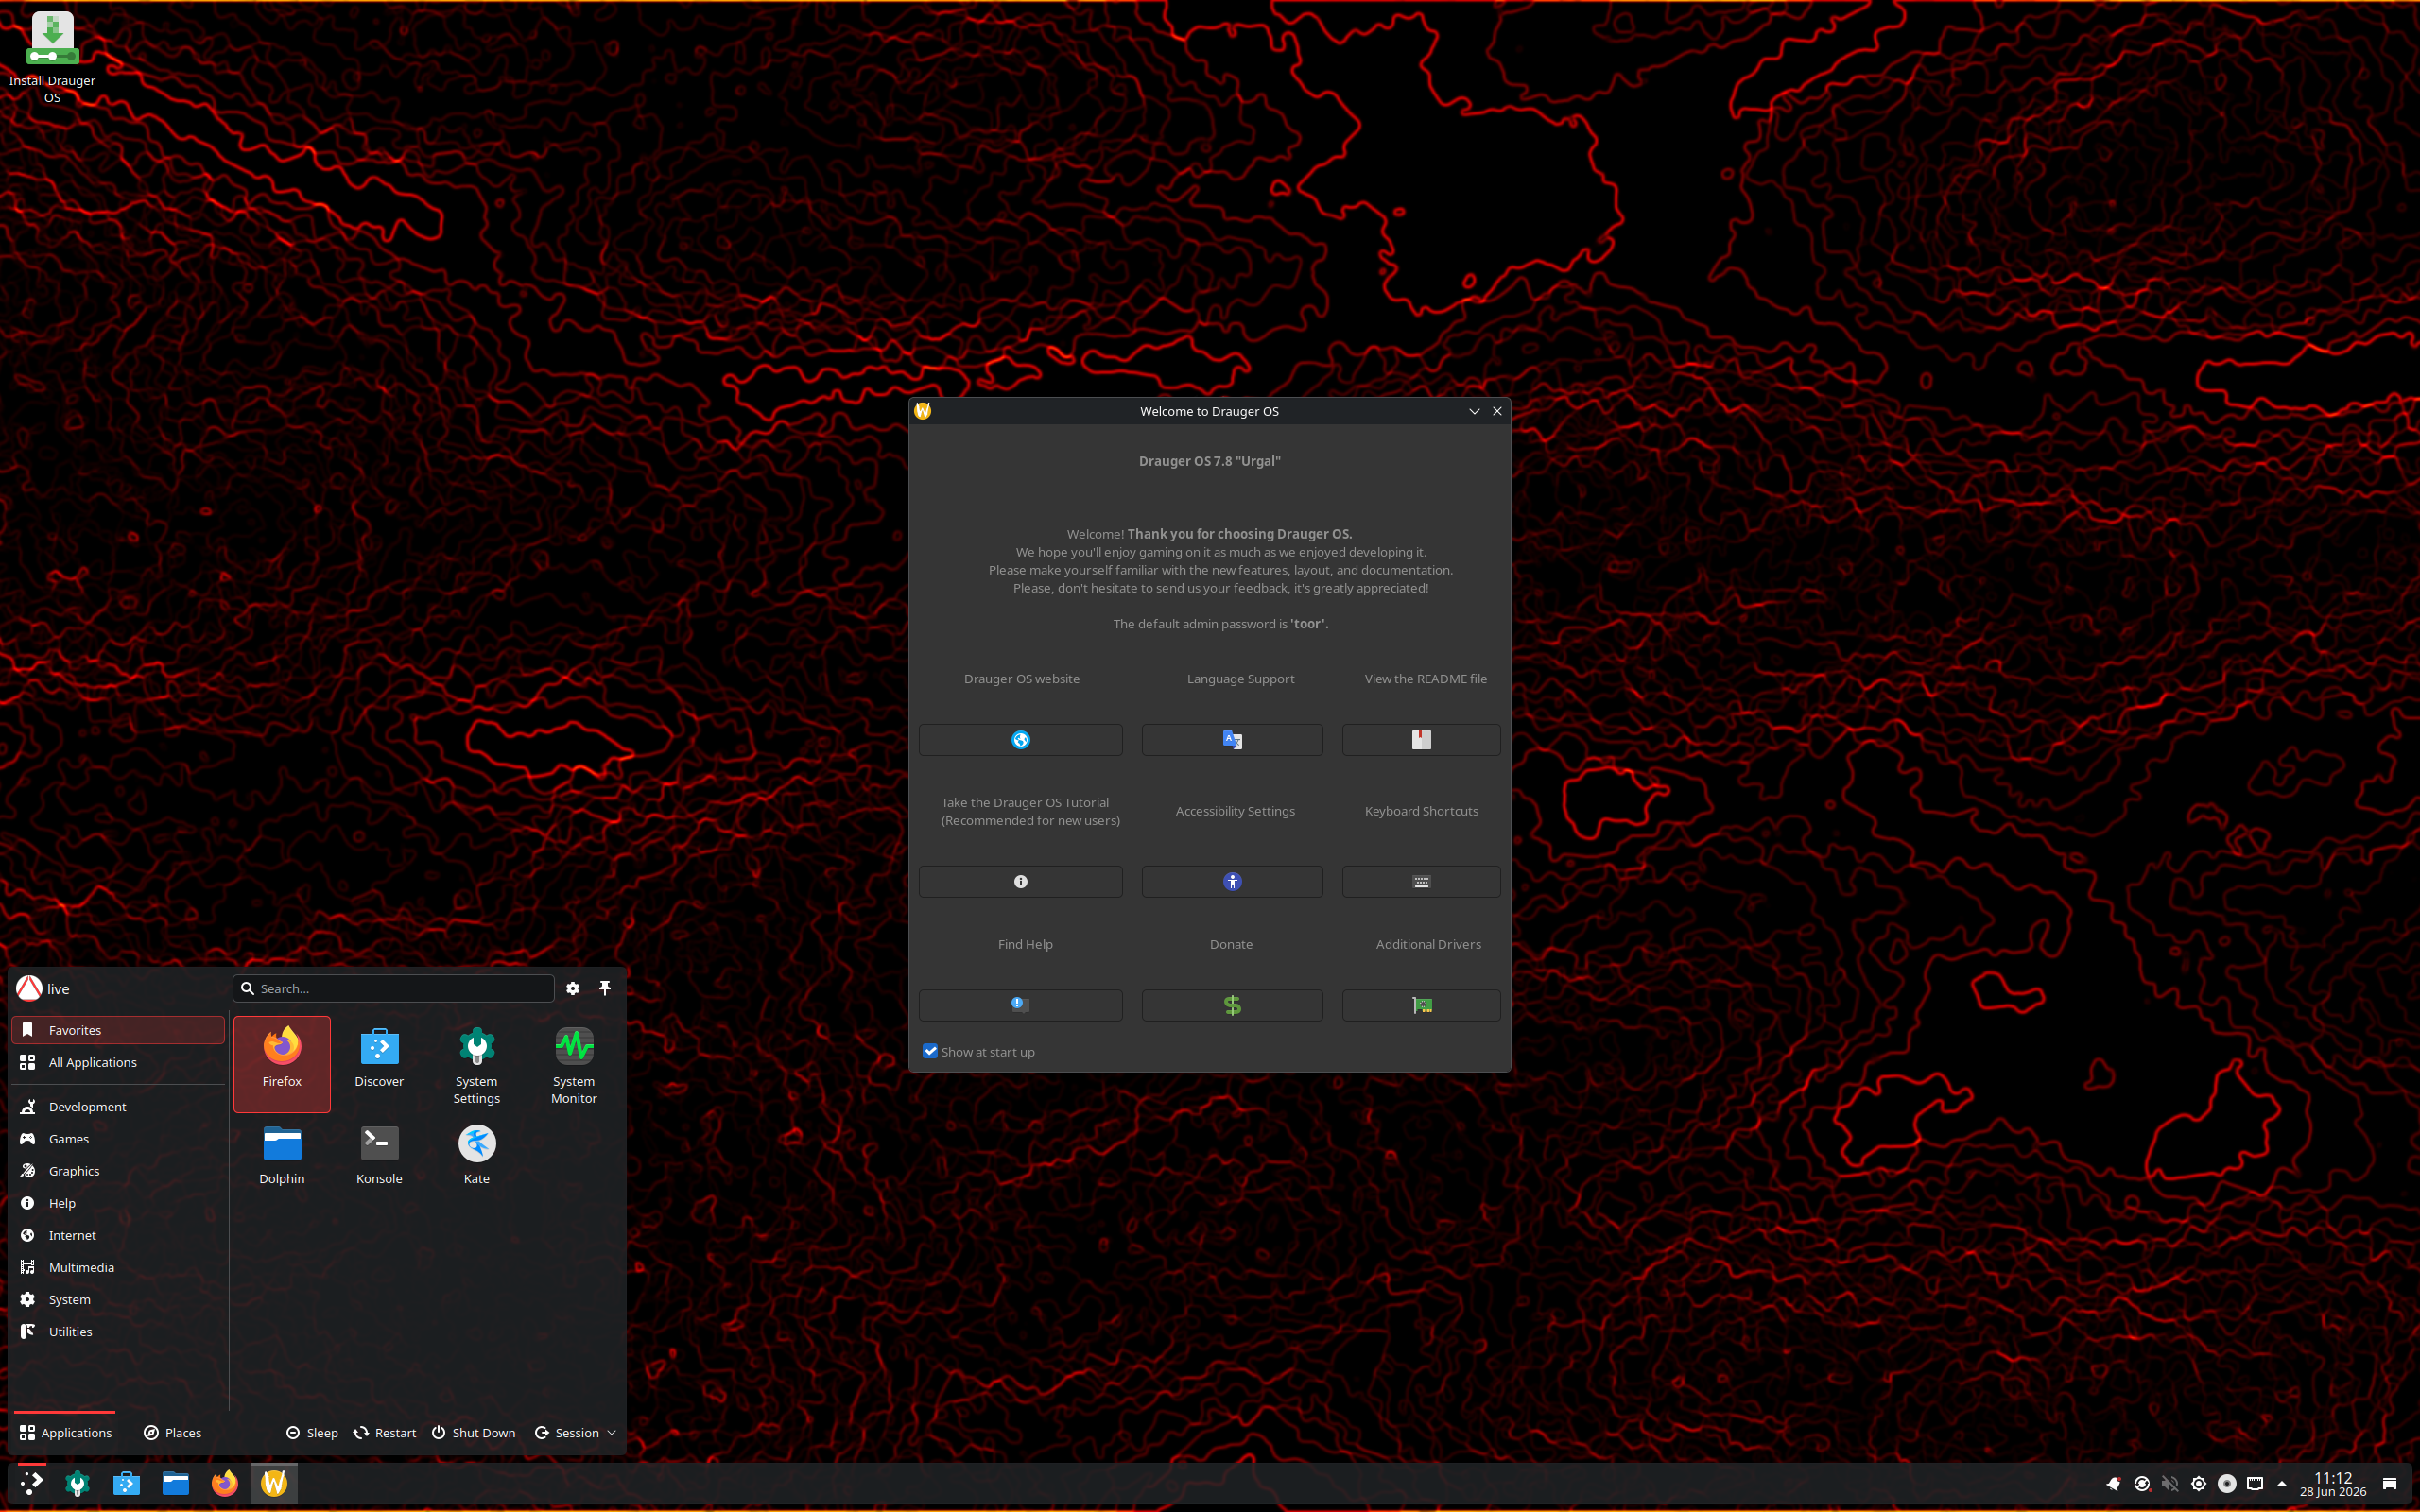2420x1512 pixels.
Task: Click Welcome window title bar app icon
Action: tap(923, 411)
